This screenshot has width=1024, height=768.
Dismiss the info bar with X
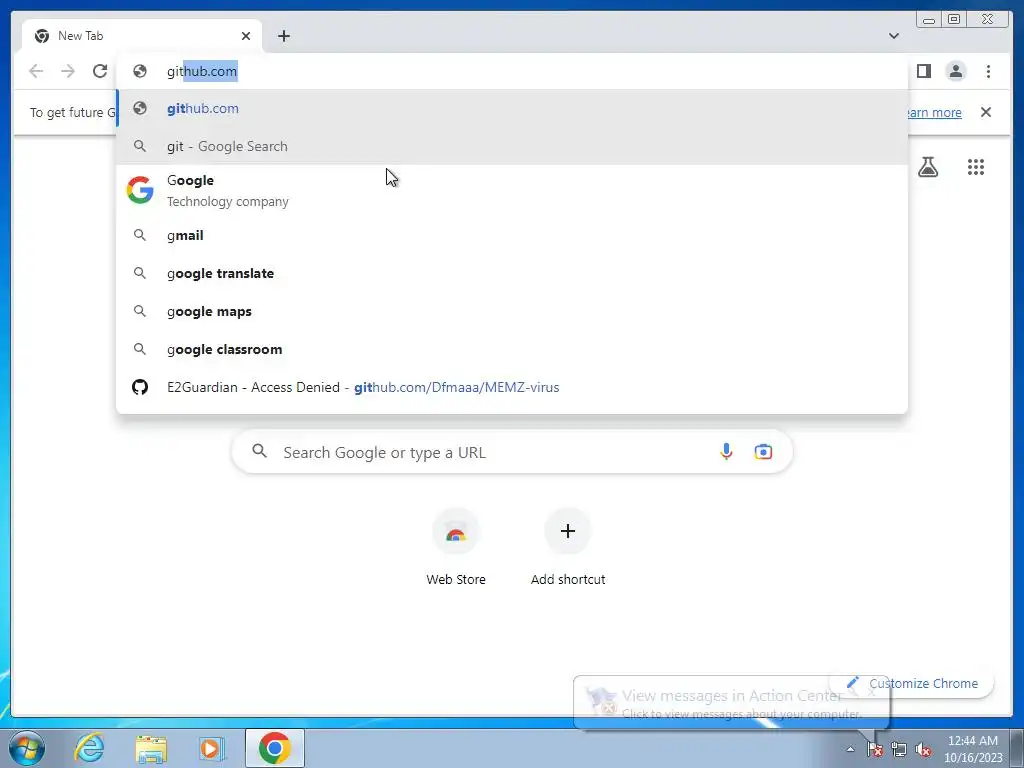point(985,112)
